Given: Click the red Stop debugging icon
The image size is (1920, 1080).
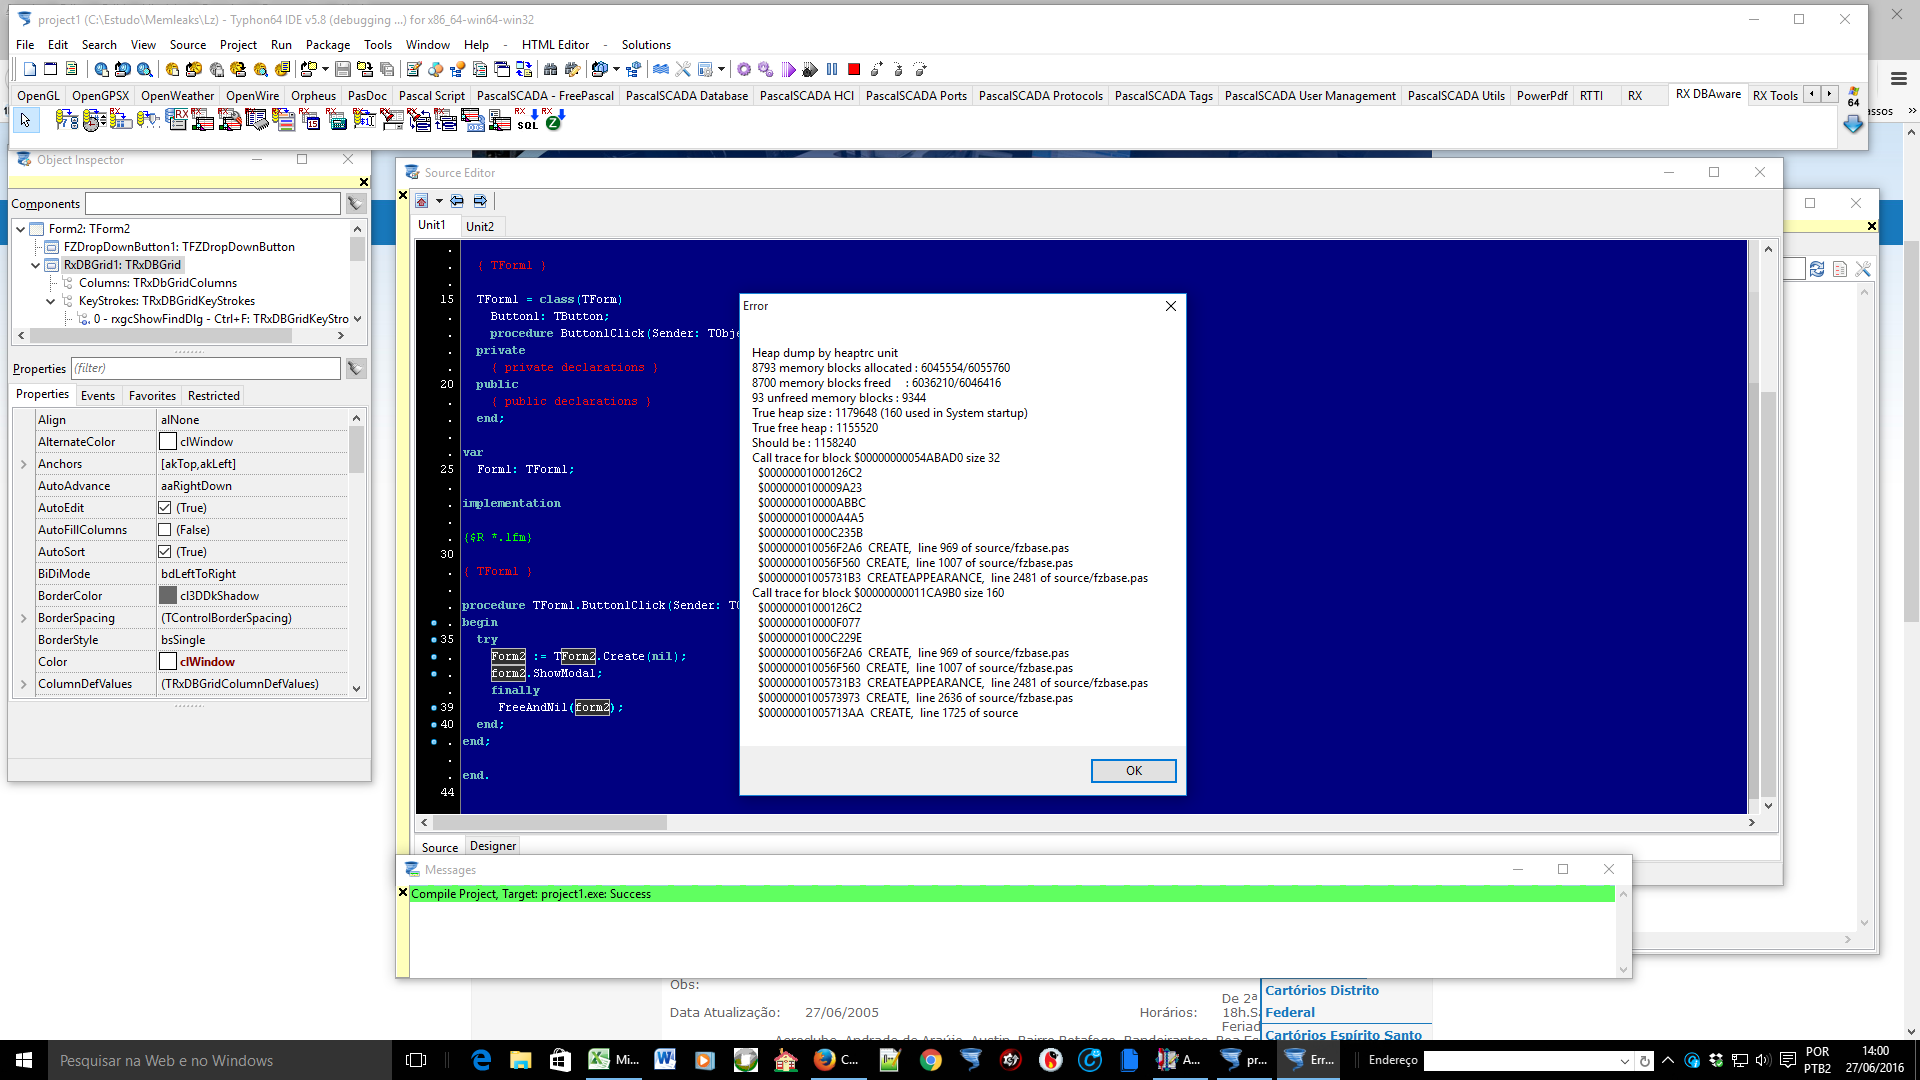Looking at the screenshot, I should pos(854,69).
